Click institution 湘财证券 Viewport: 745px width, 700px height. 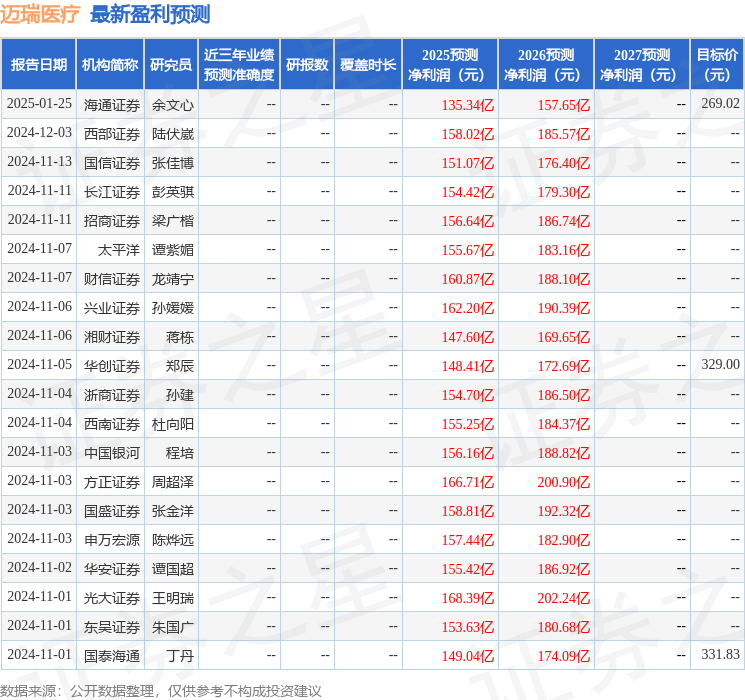(x=112, y=337)
